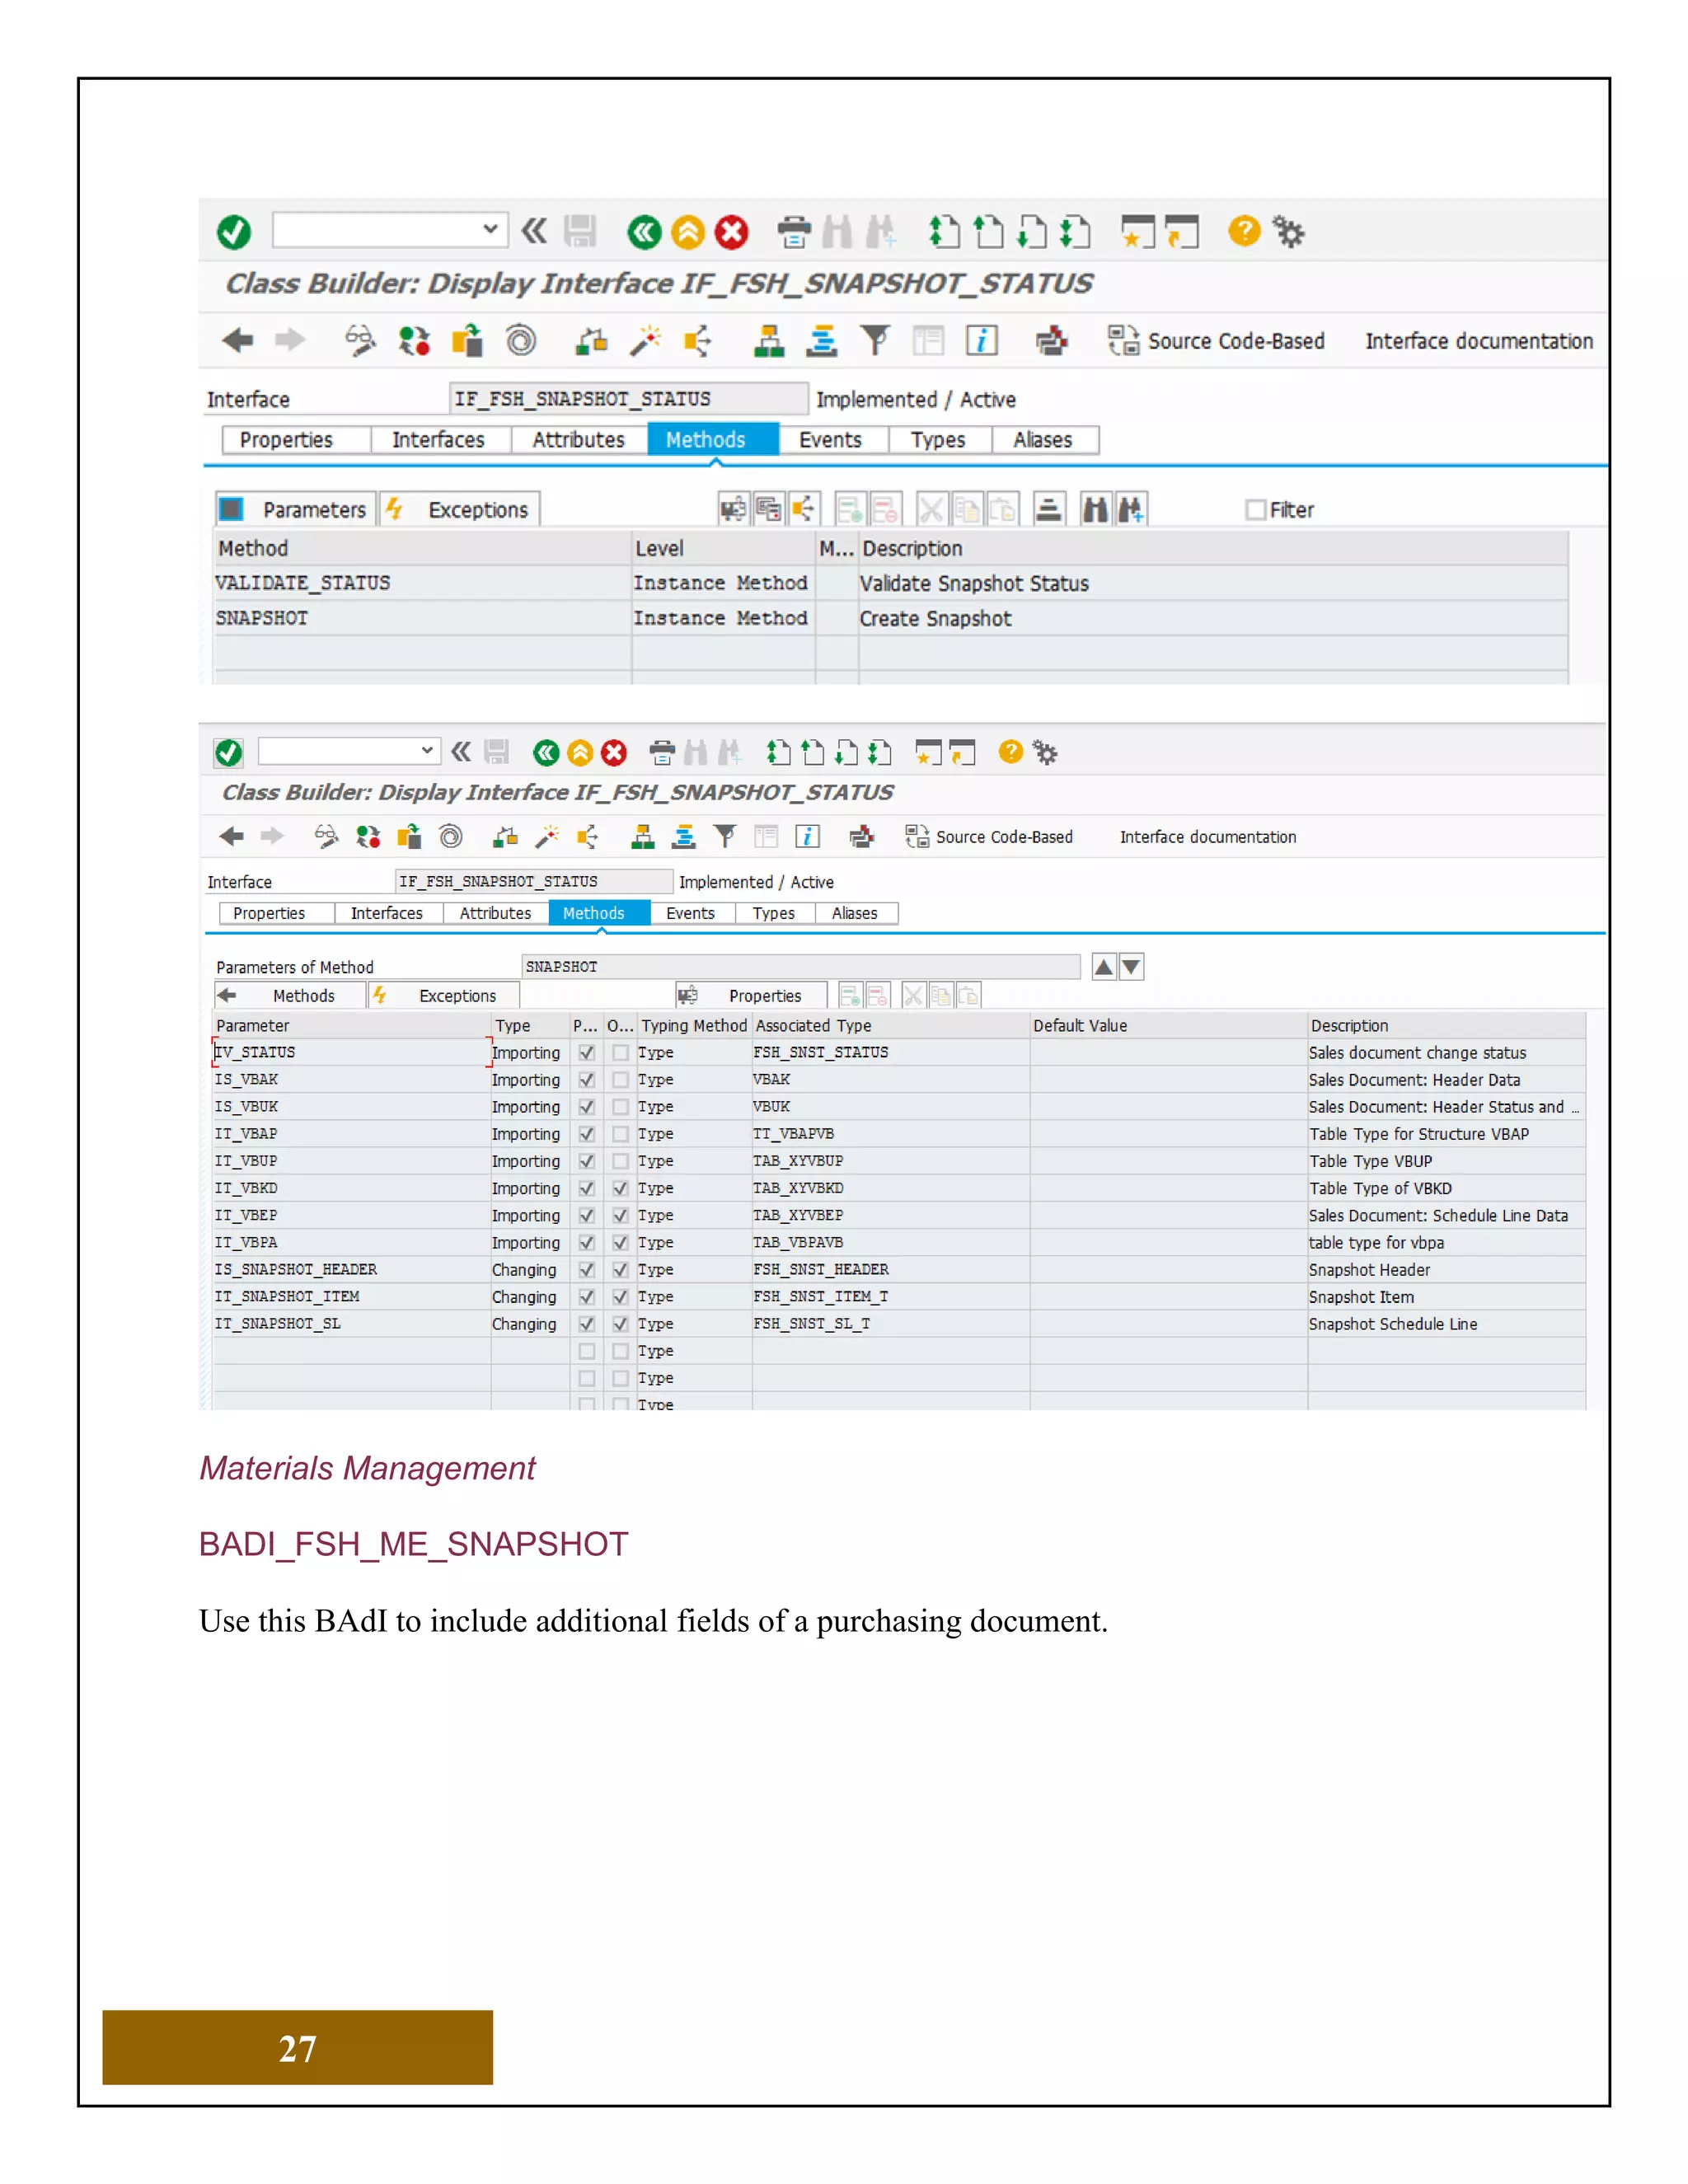Toggle Optional checkbox for IT_SNAPSHOT_SL

point(620,1323)
